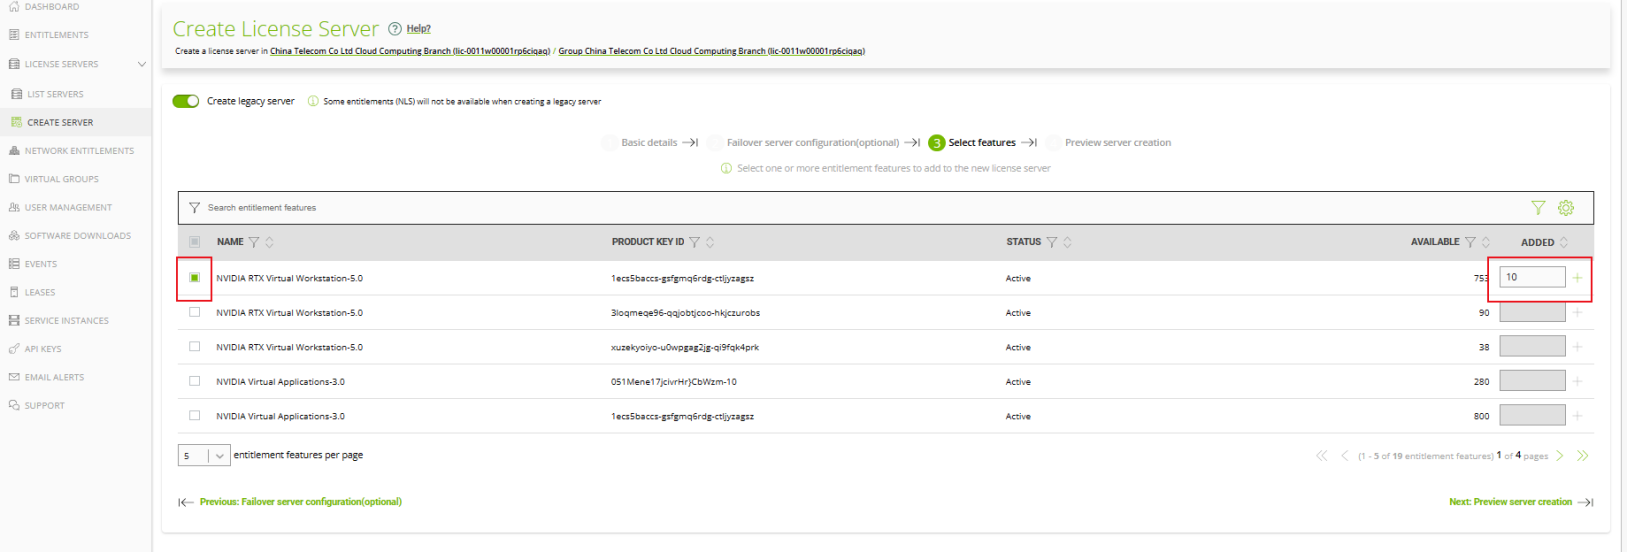Click the Dashboard home icon
This screenshot has height=553, width=1628.
click(x=14, y=6)
